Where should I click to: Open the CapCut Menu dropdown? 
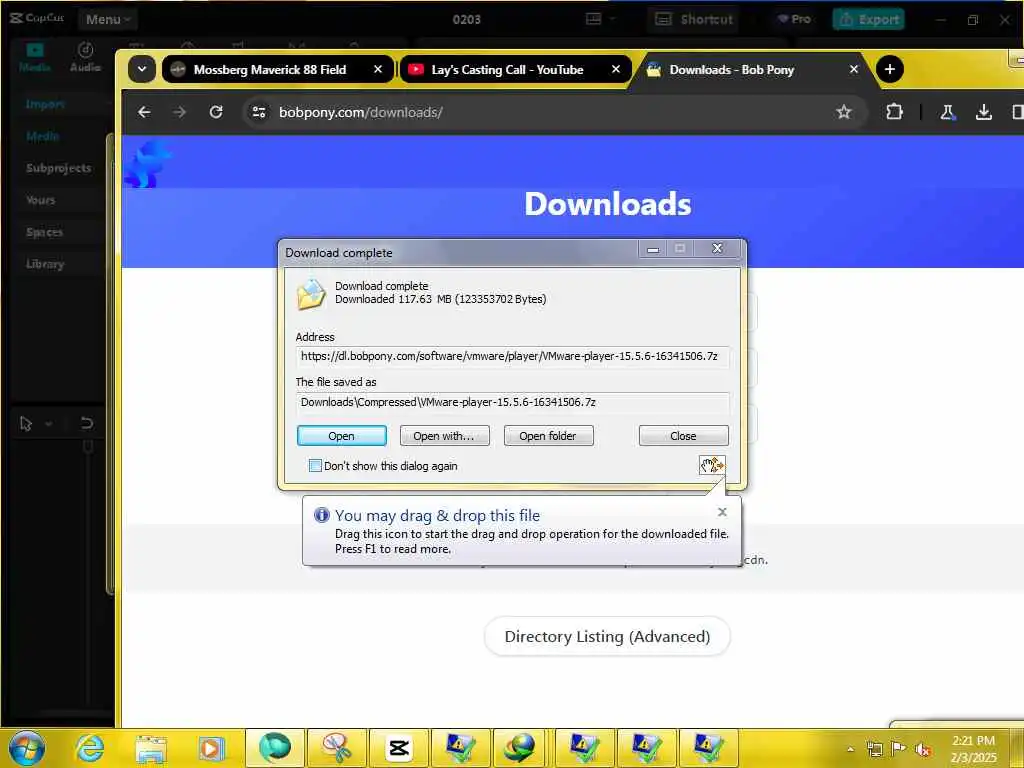(x=108, y=20)
